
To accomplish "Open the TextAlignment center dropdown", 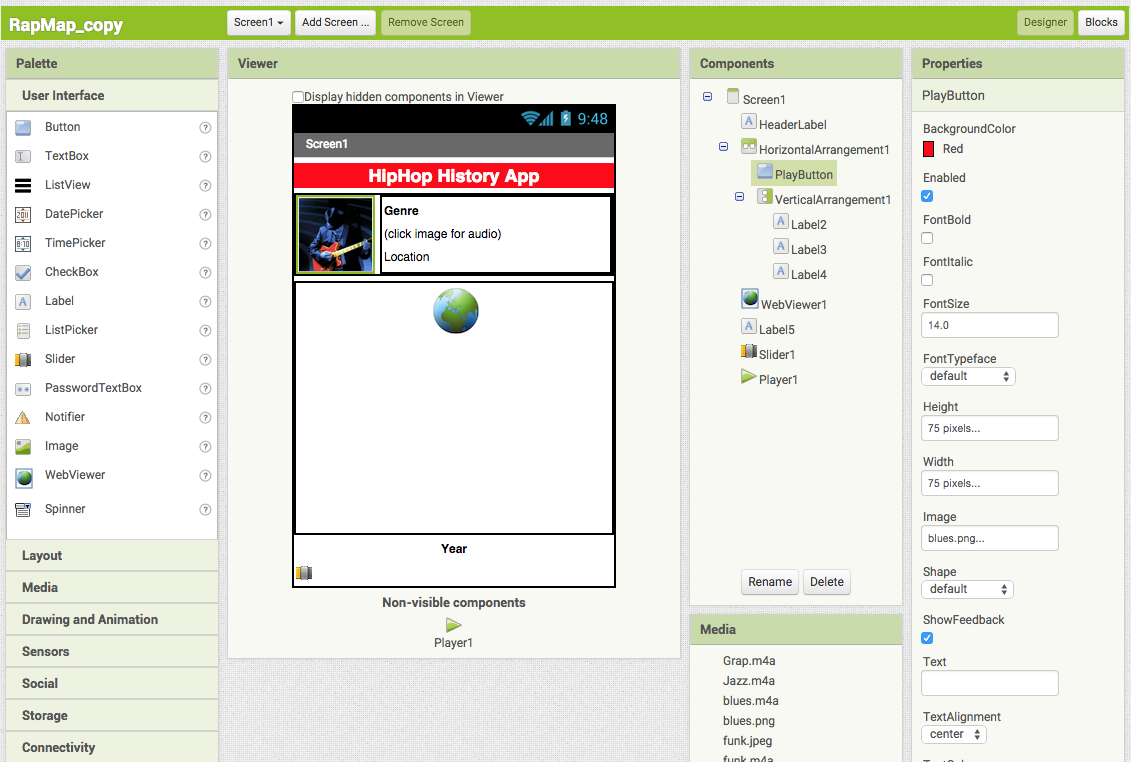I will tap(954, 734).
